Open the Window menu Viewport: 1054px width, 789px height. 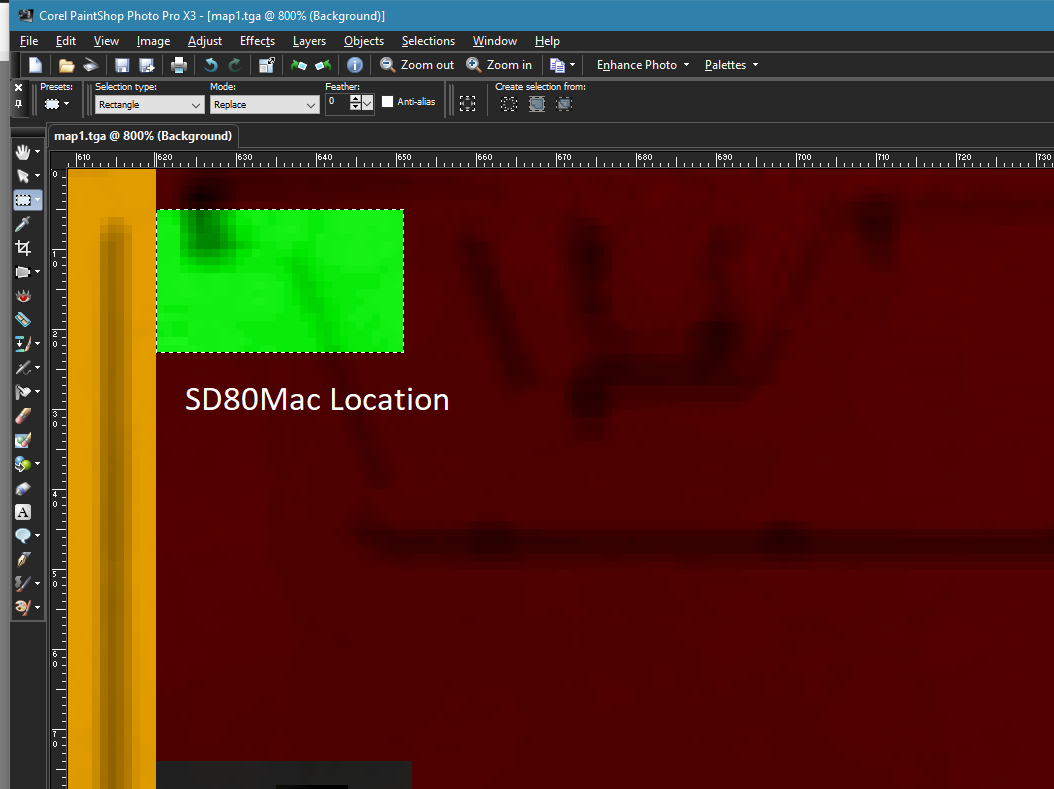(495, 41)
